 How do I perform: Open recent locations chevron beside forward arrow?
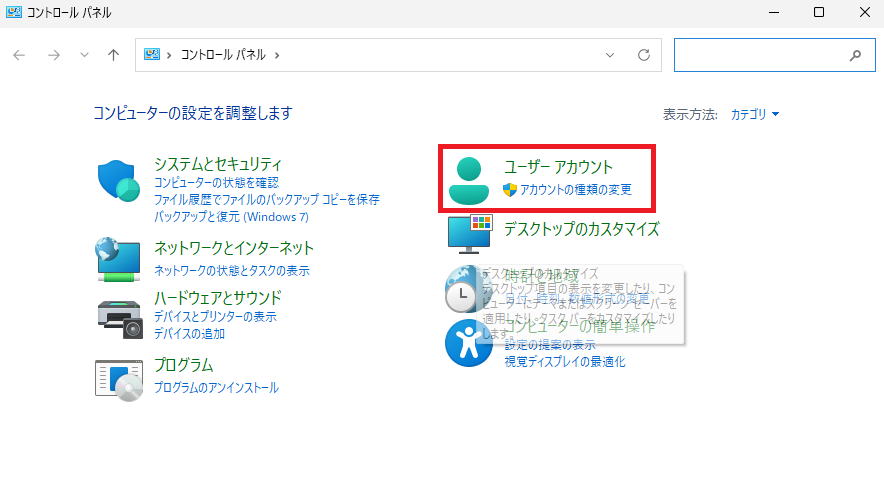84,55
